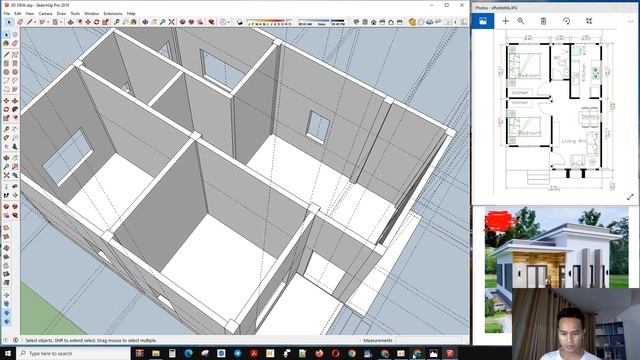Open Firefox from the taskbar
This screenshot has height=360, width=640.
319,353
